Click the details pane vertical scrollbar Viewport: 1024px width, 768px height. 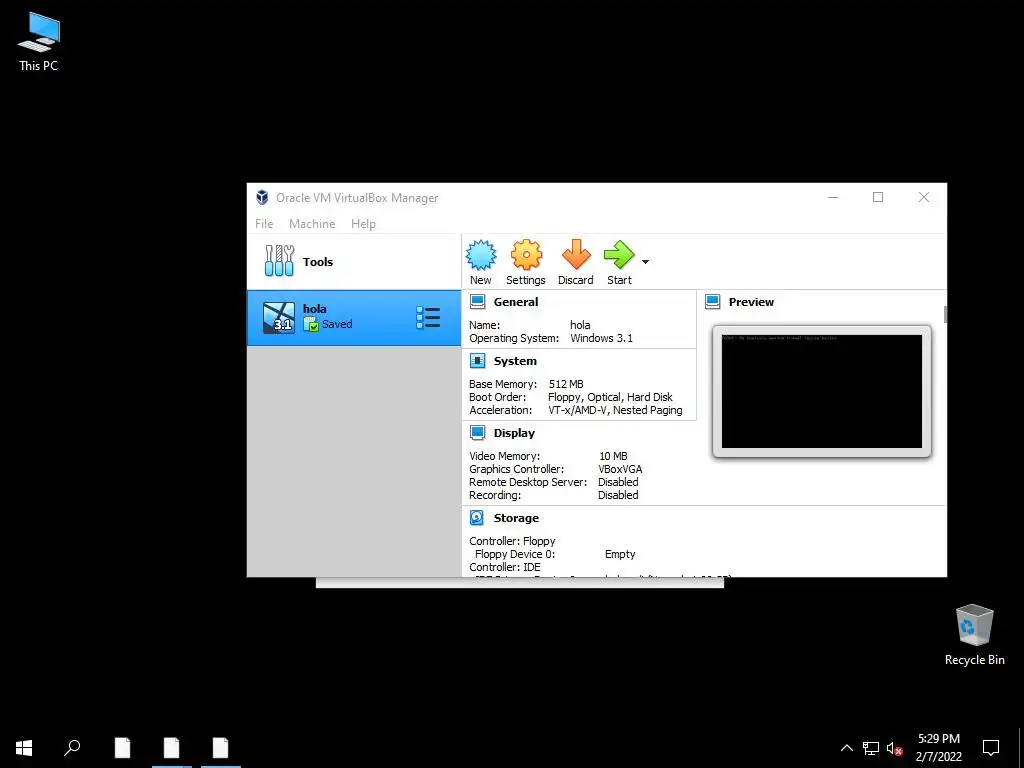coord(944,313)
